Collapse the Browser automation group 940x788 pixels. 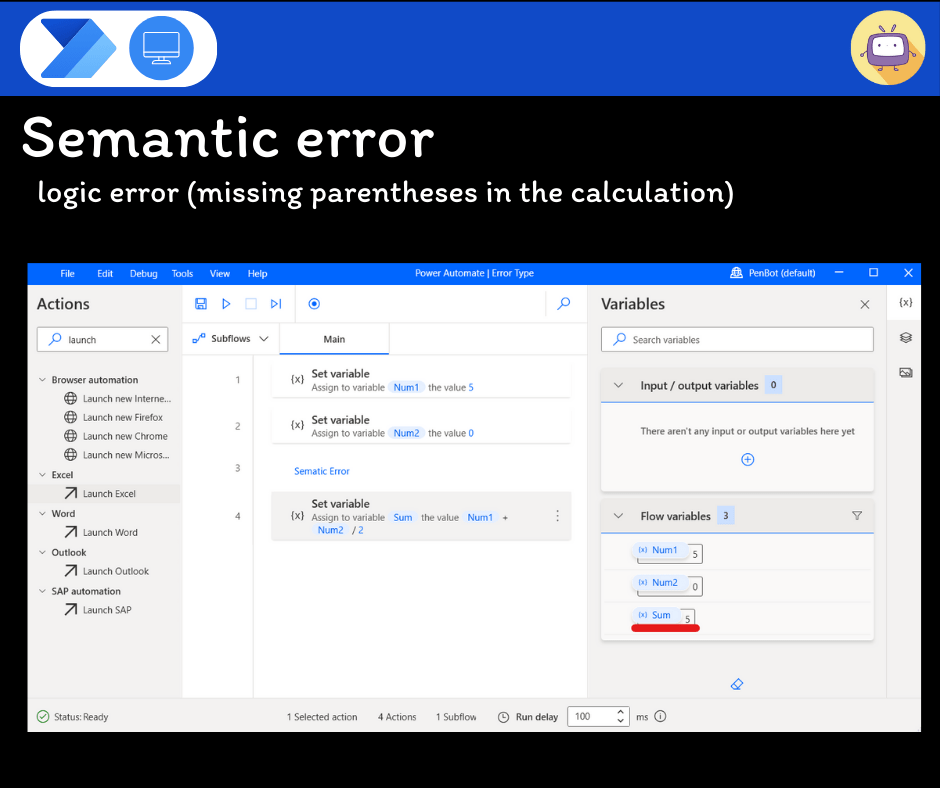[42, 380]
